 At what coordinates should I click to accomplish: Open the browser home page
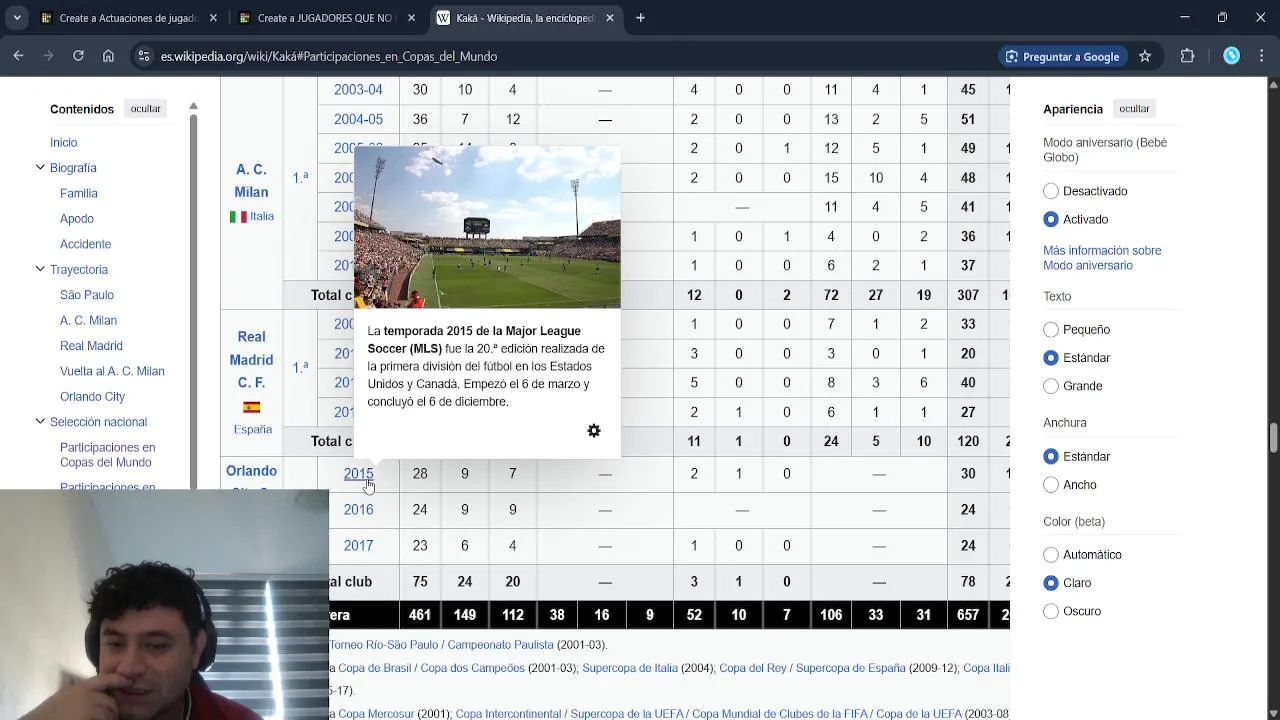tap(108, 56)
